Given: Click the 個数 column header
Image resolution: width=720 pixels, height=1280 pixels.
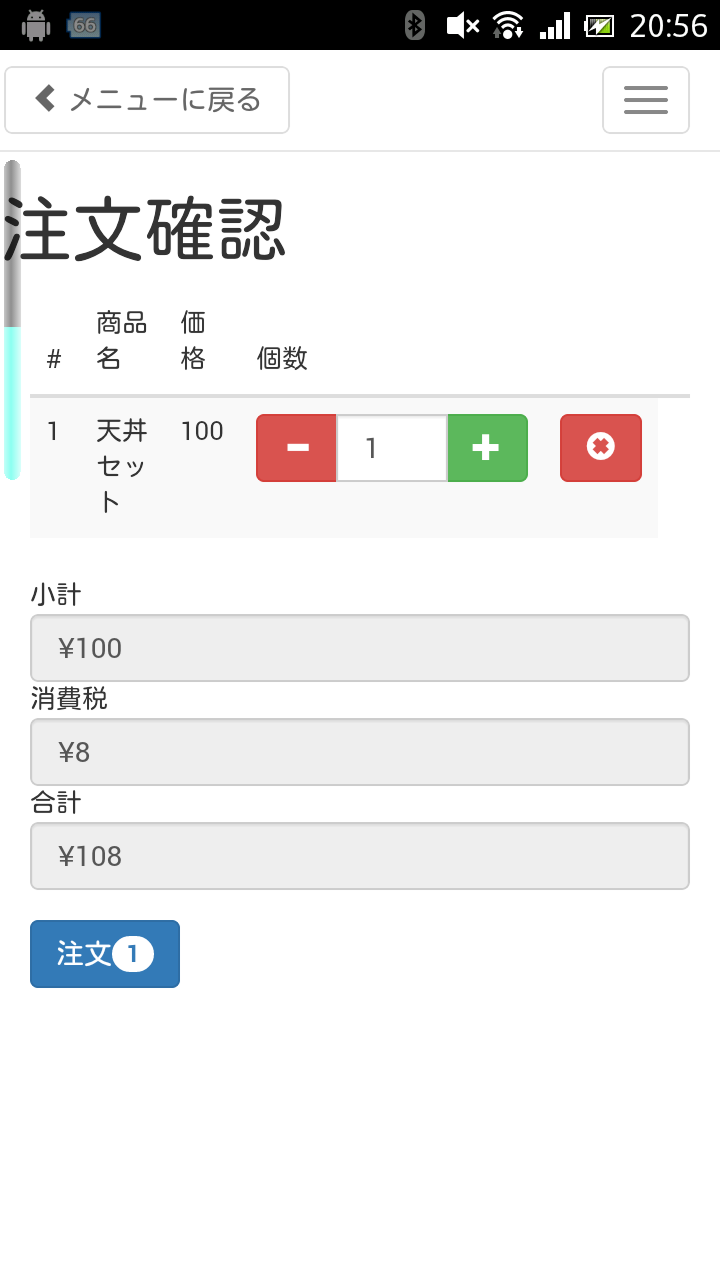Looking at the screenshot, I should click(x=282, y=359).
